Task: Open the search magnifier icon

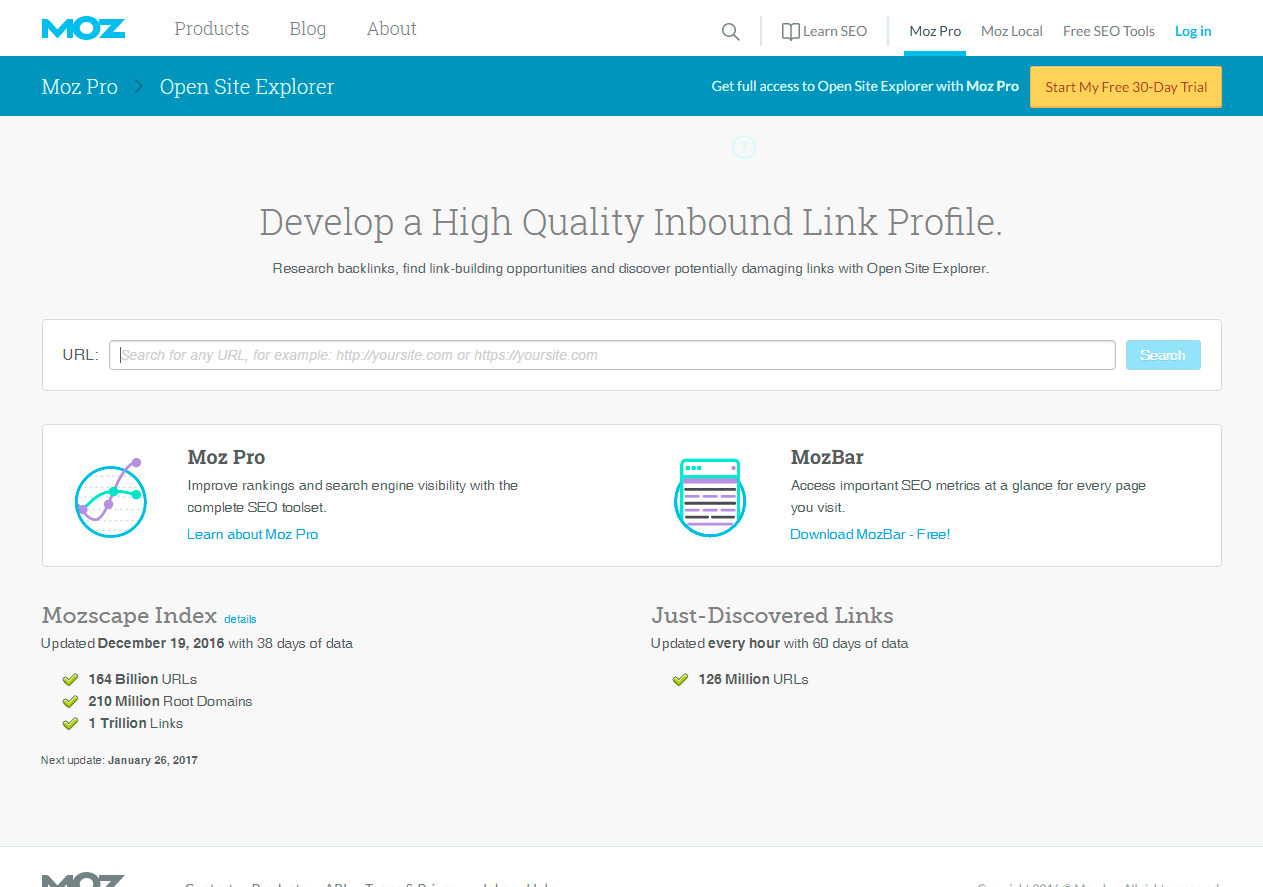Action: pyautogui.click(x=731, y=32)
